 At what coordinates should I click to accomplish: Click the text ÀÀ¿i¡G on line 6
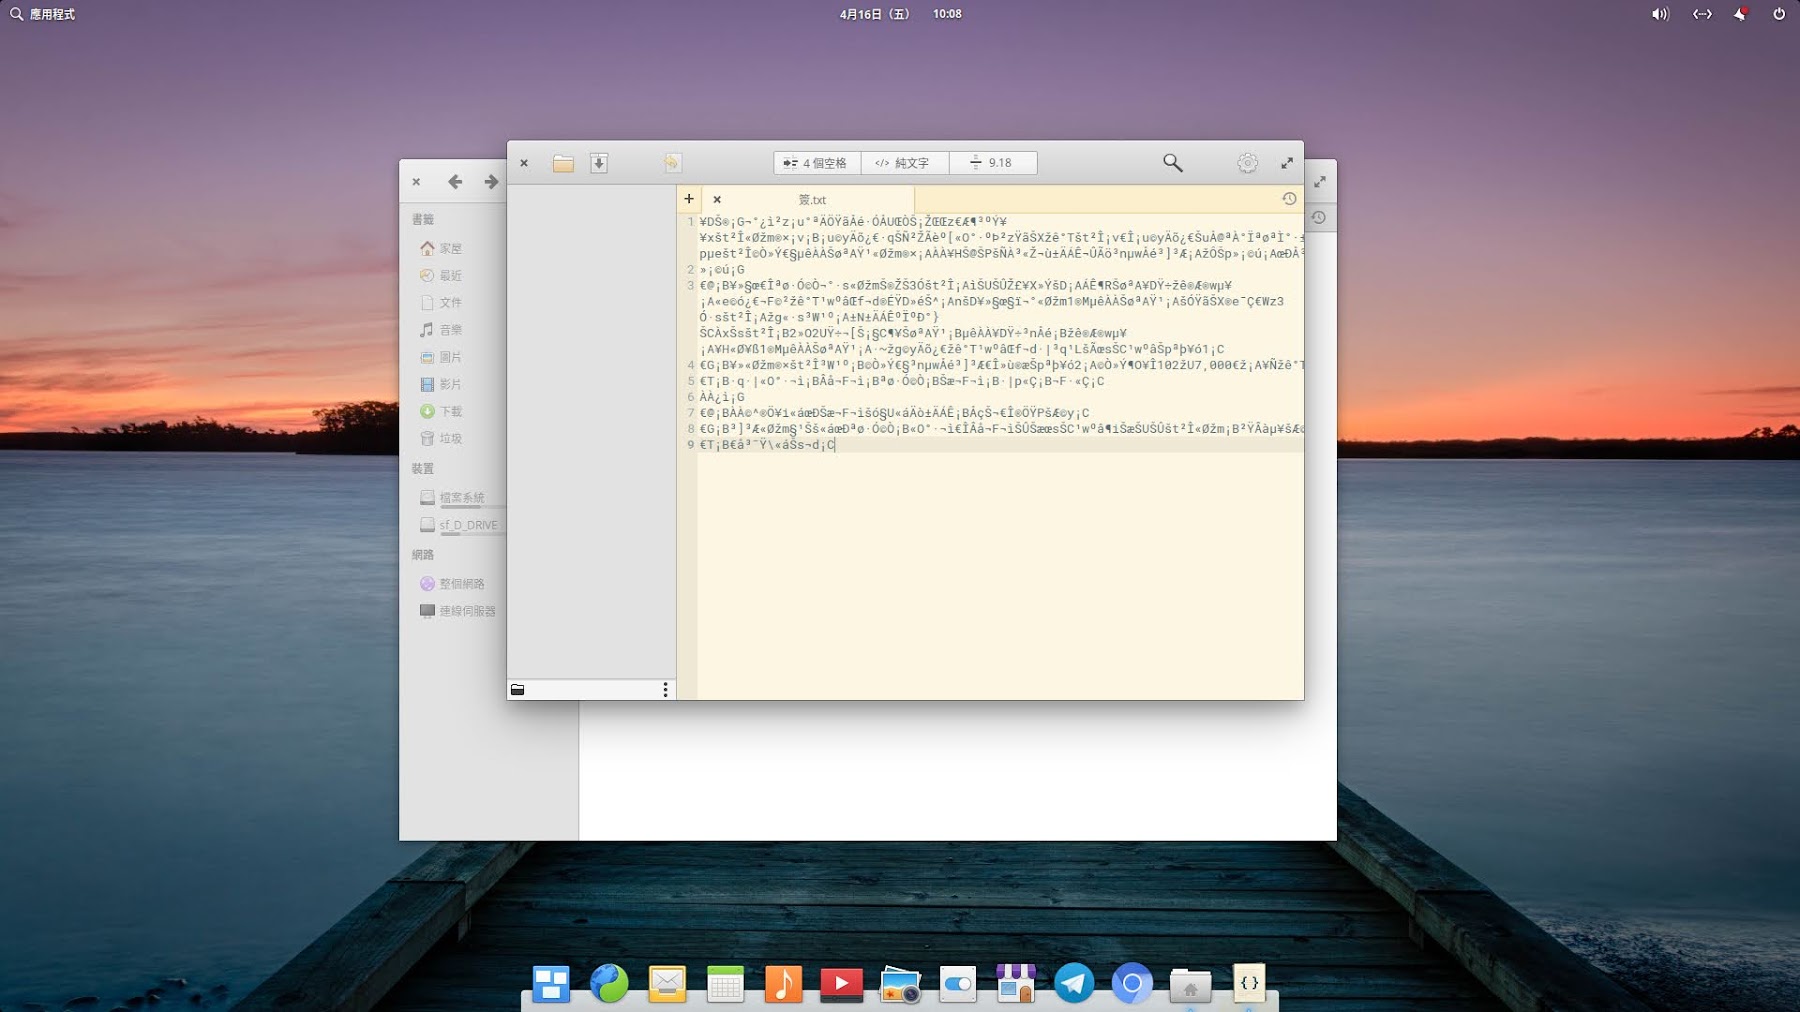click(x=722, y=397)
